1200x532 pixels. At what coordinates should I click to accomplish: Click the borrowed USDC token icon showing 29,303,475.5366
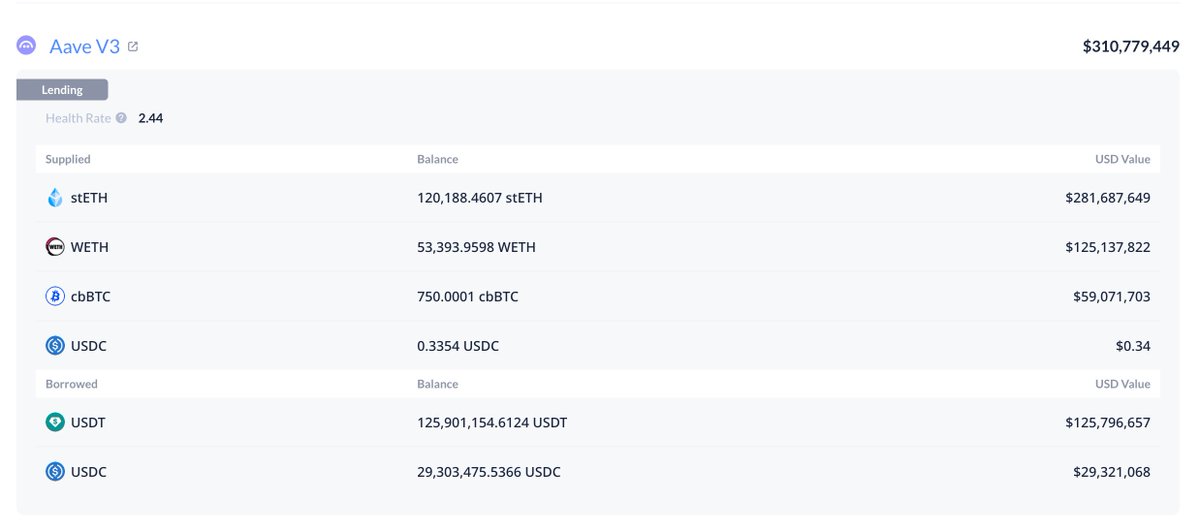point(55,472)
